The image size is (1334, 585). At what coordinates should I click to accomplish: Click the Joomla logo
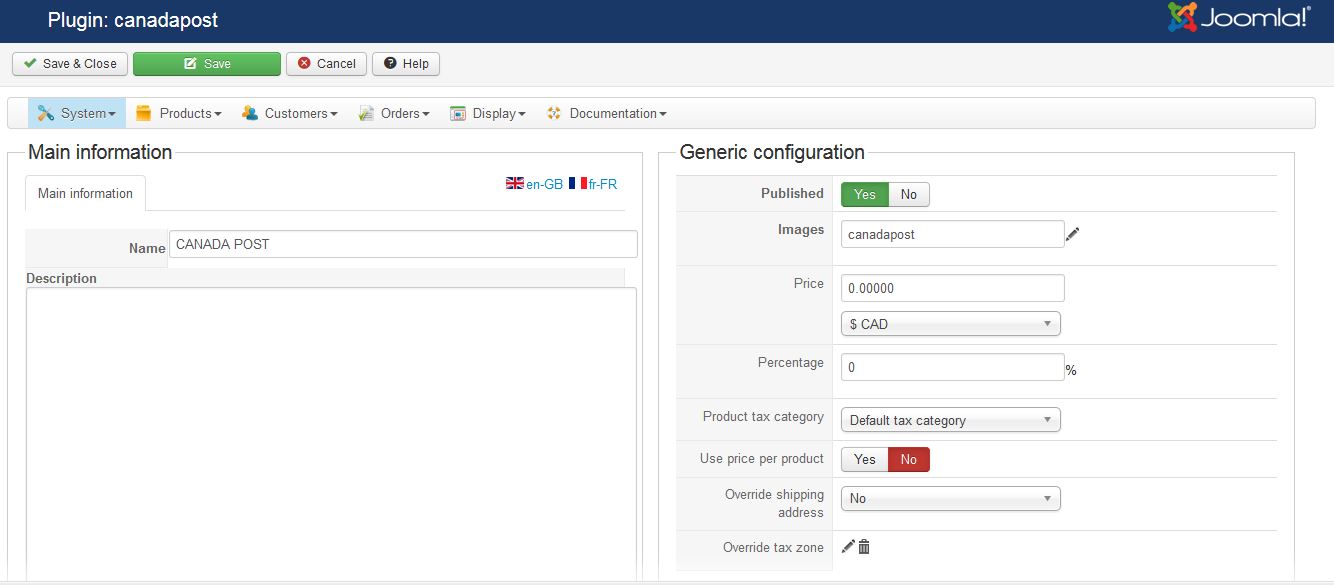pos(1239,18)
